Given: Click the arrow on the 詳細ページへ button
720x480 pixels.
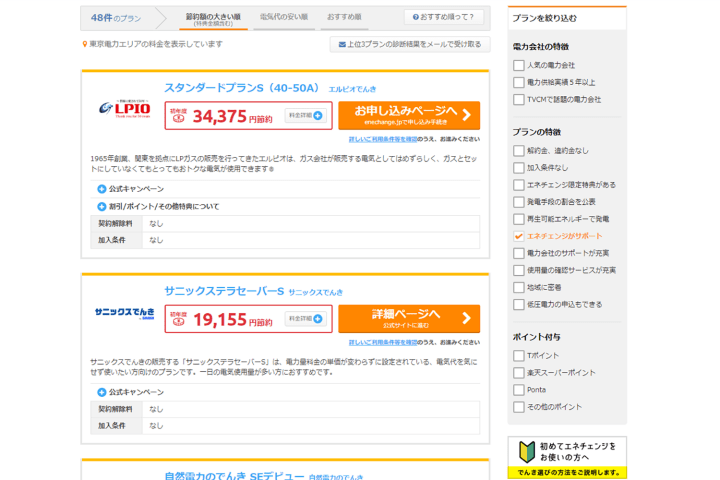Looking at the screenshot, I should (x=467, y=318).
